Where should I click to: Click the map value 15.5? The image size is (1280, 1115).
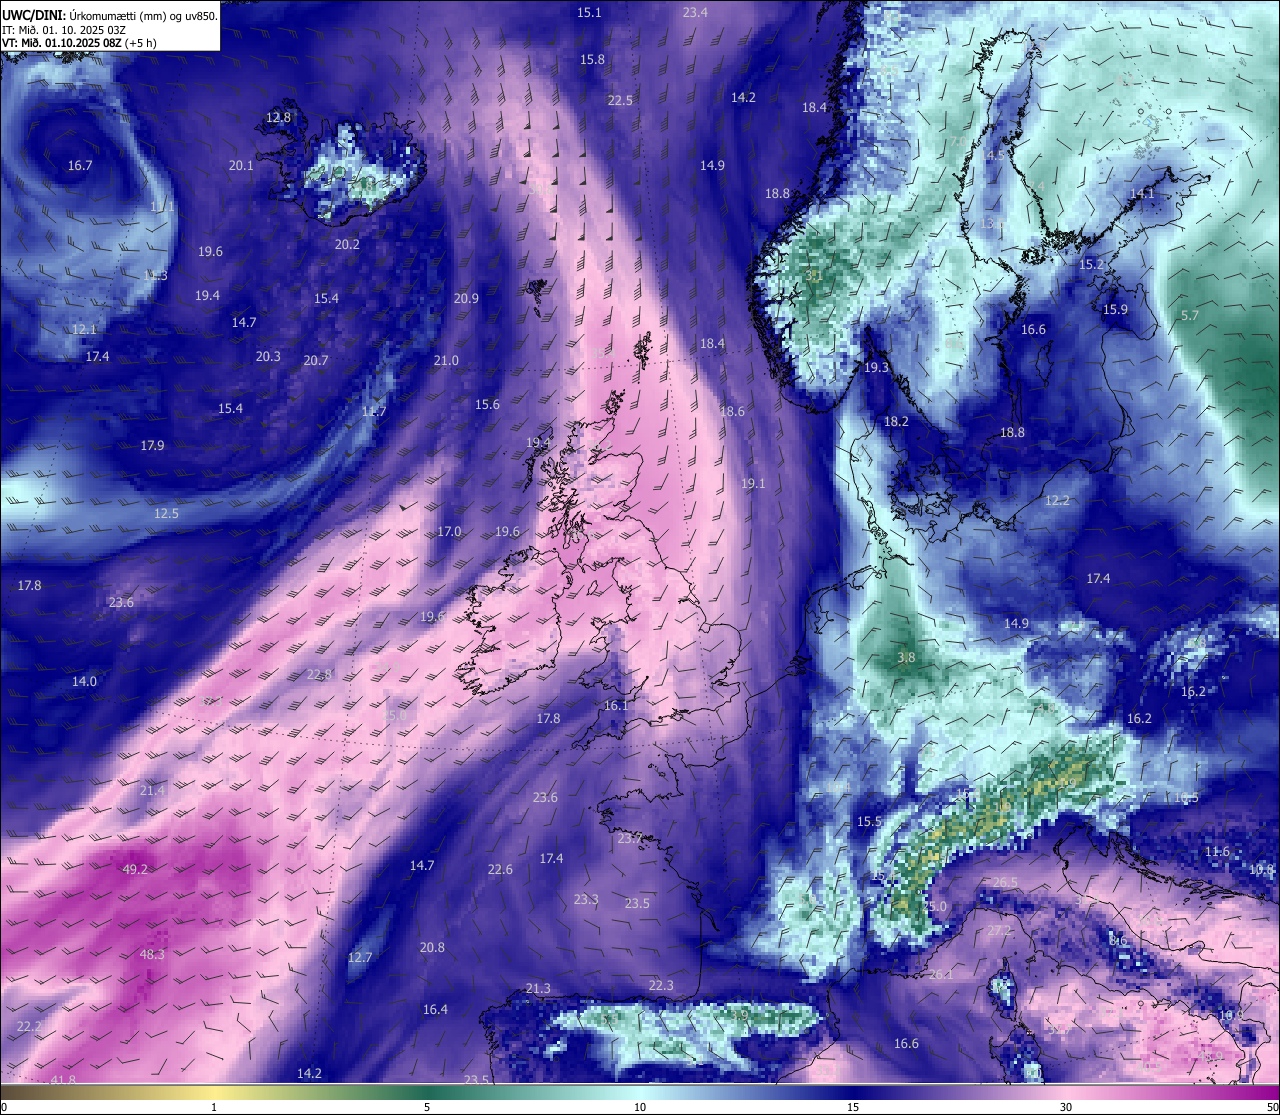click(x=869, y=821)
